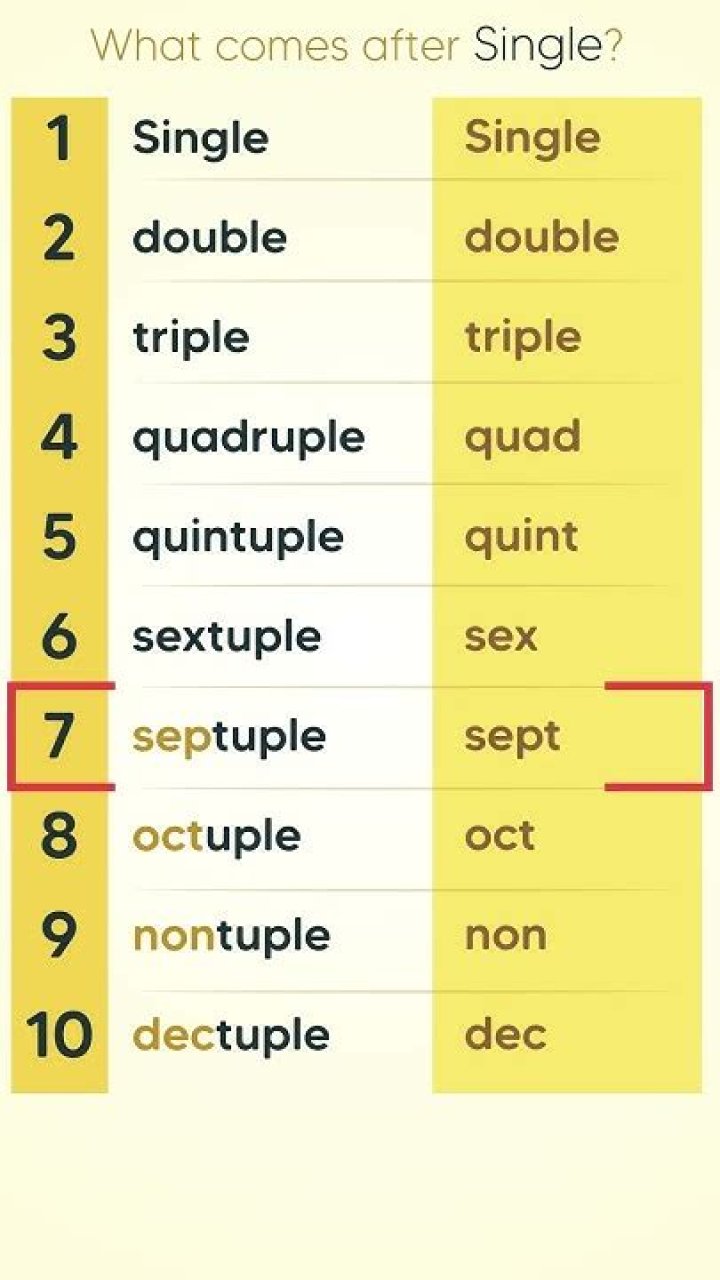Click the word "quintuple"
Screen dimensions: 720x1280
click(238, 538)
